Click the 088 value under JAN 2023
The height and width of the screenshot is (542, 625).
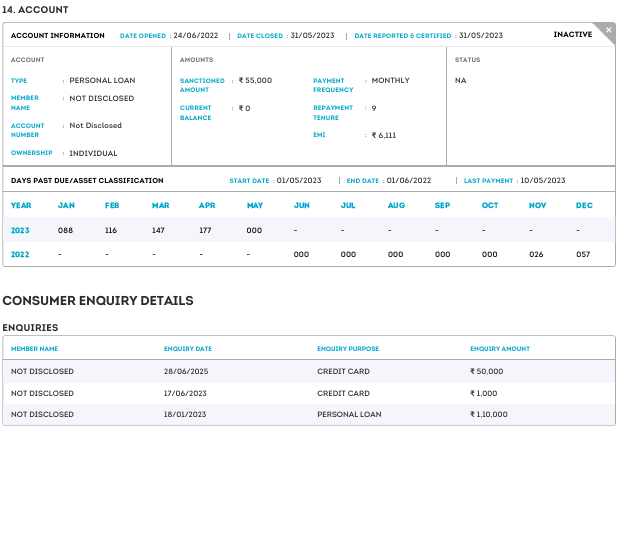point(65,230)
